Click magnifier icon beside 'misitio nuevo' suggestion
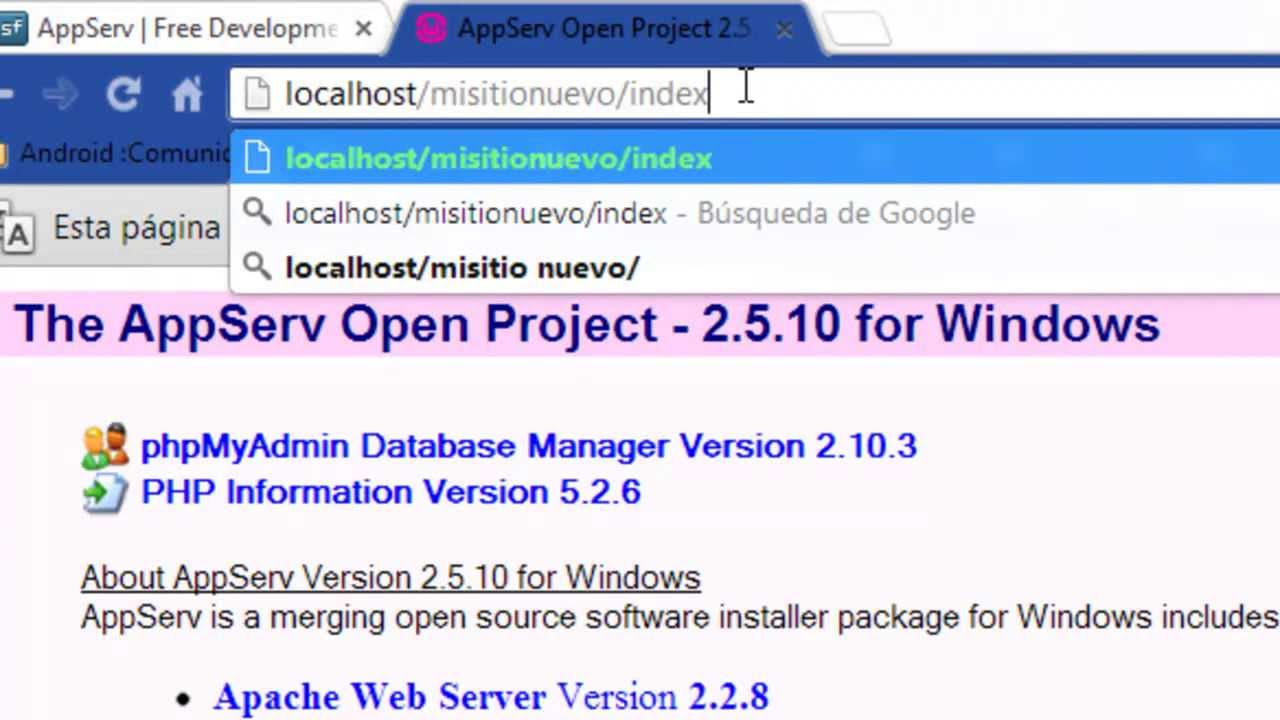 [x=257, y=266]
